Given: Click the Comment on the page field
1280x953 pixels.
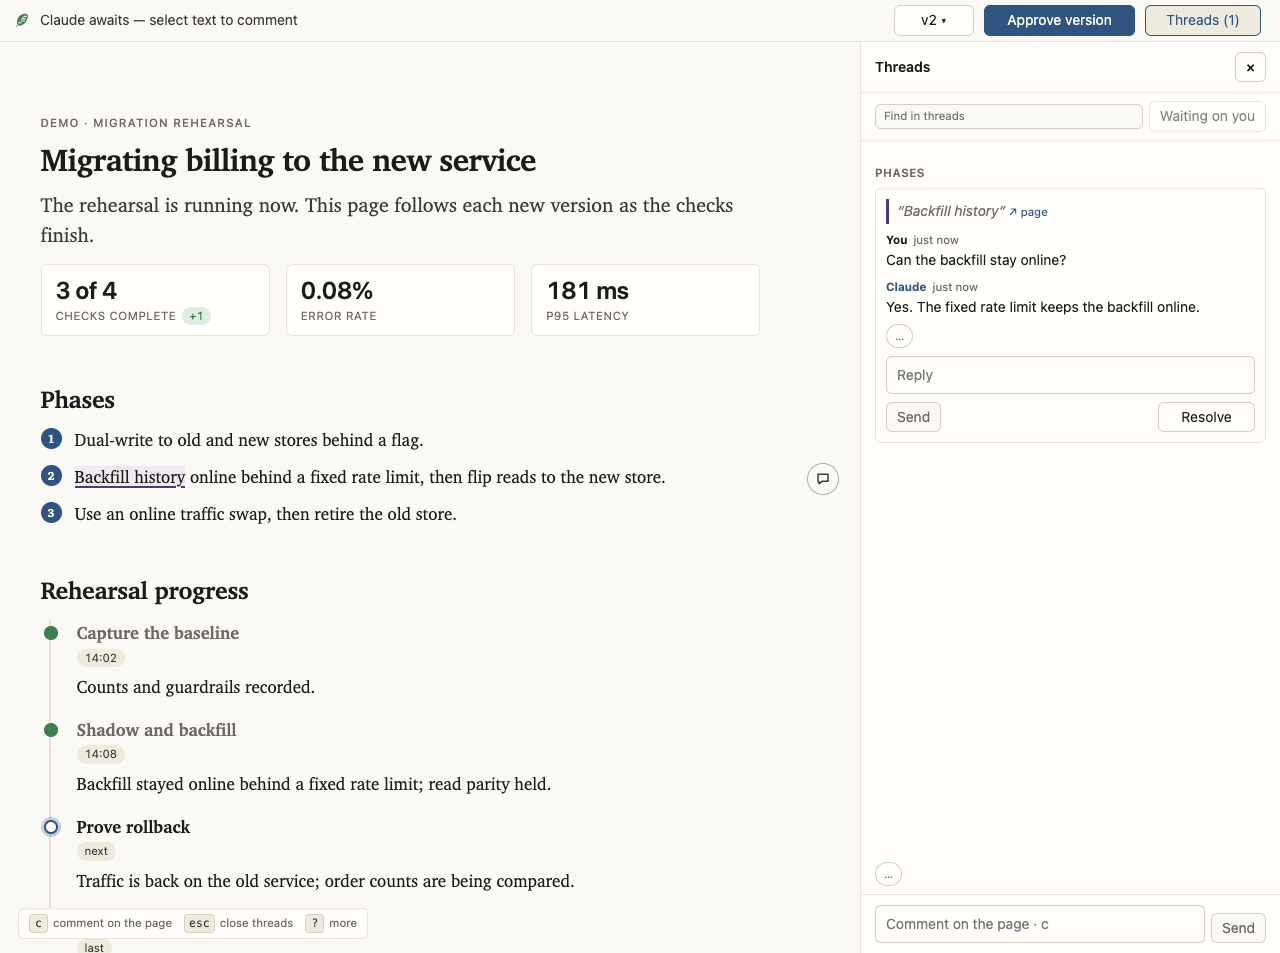Looking at the screenshot, I should click(x=1040, y=924).
